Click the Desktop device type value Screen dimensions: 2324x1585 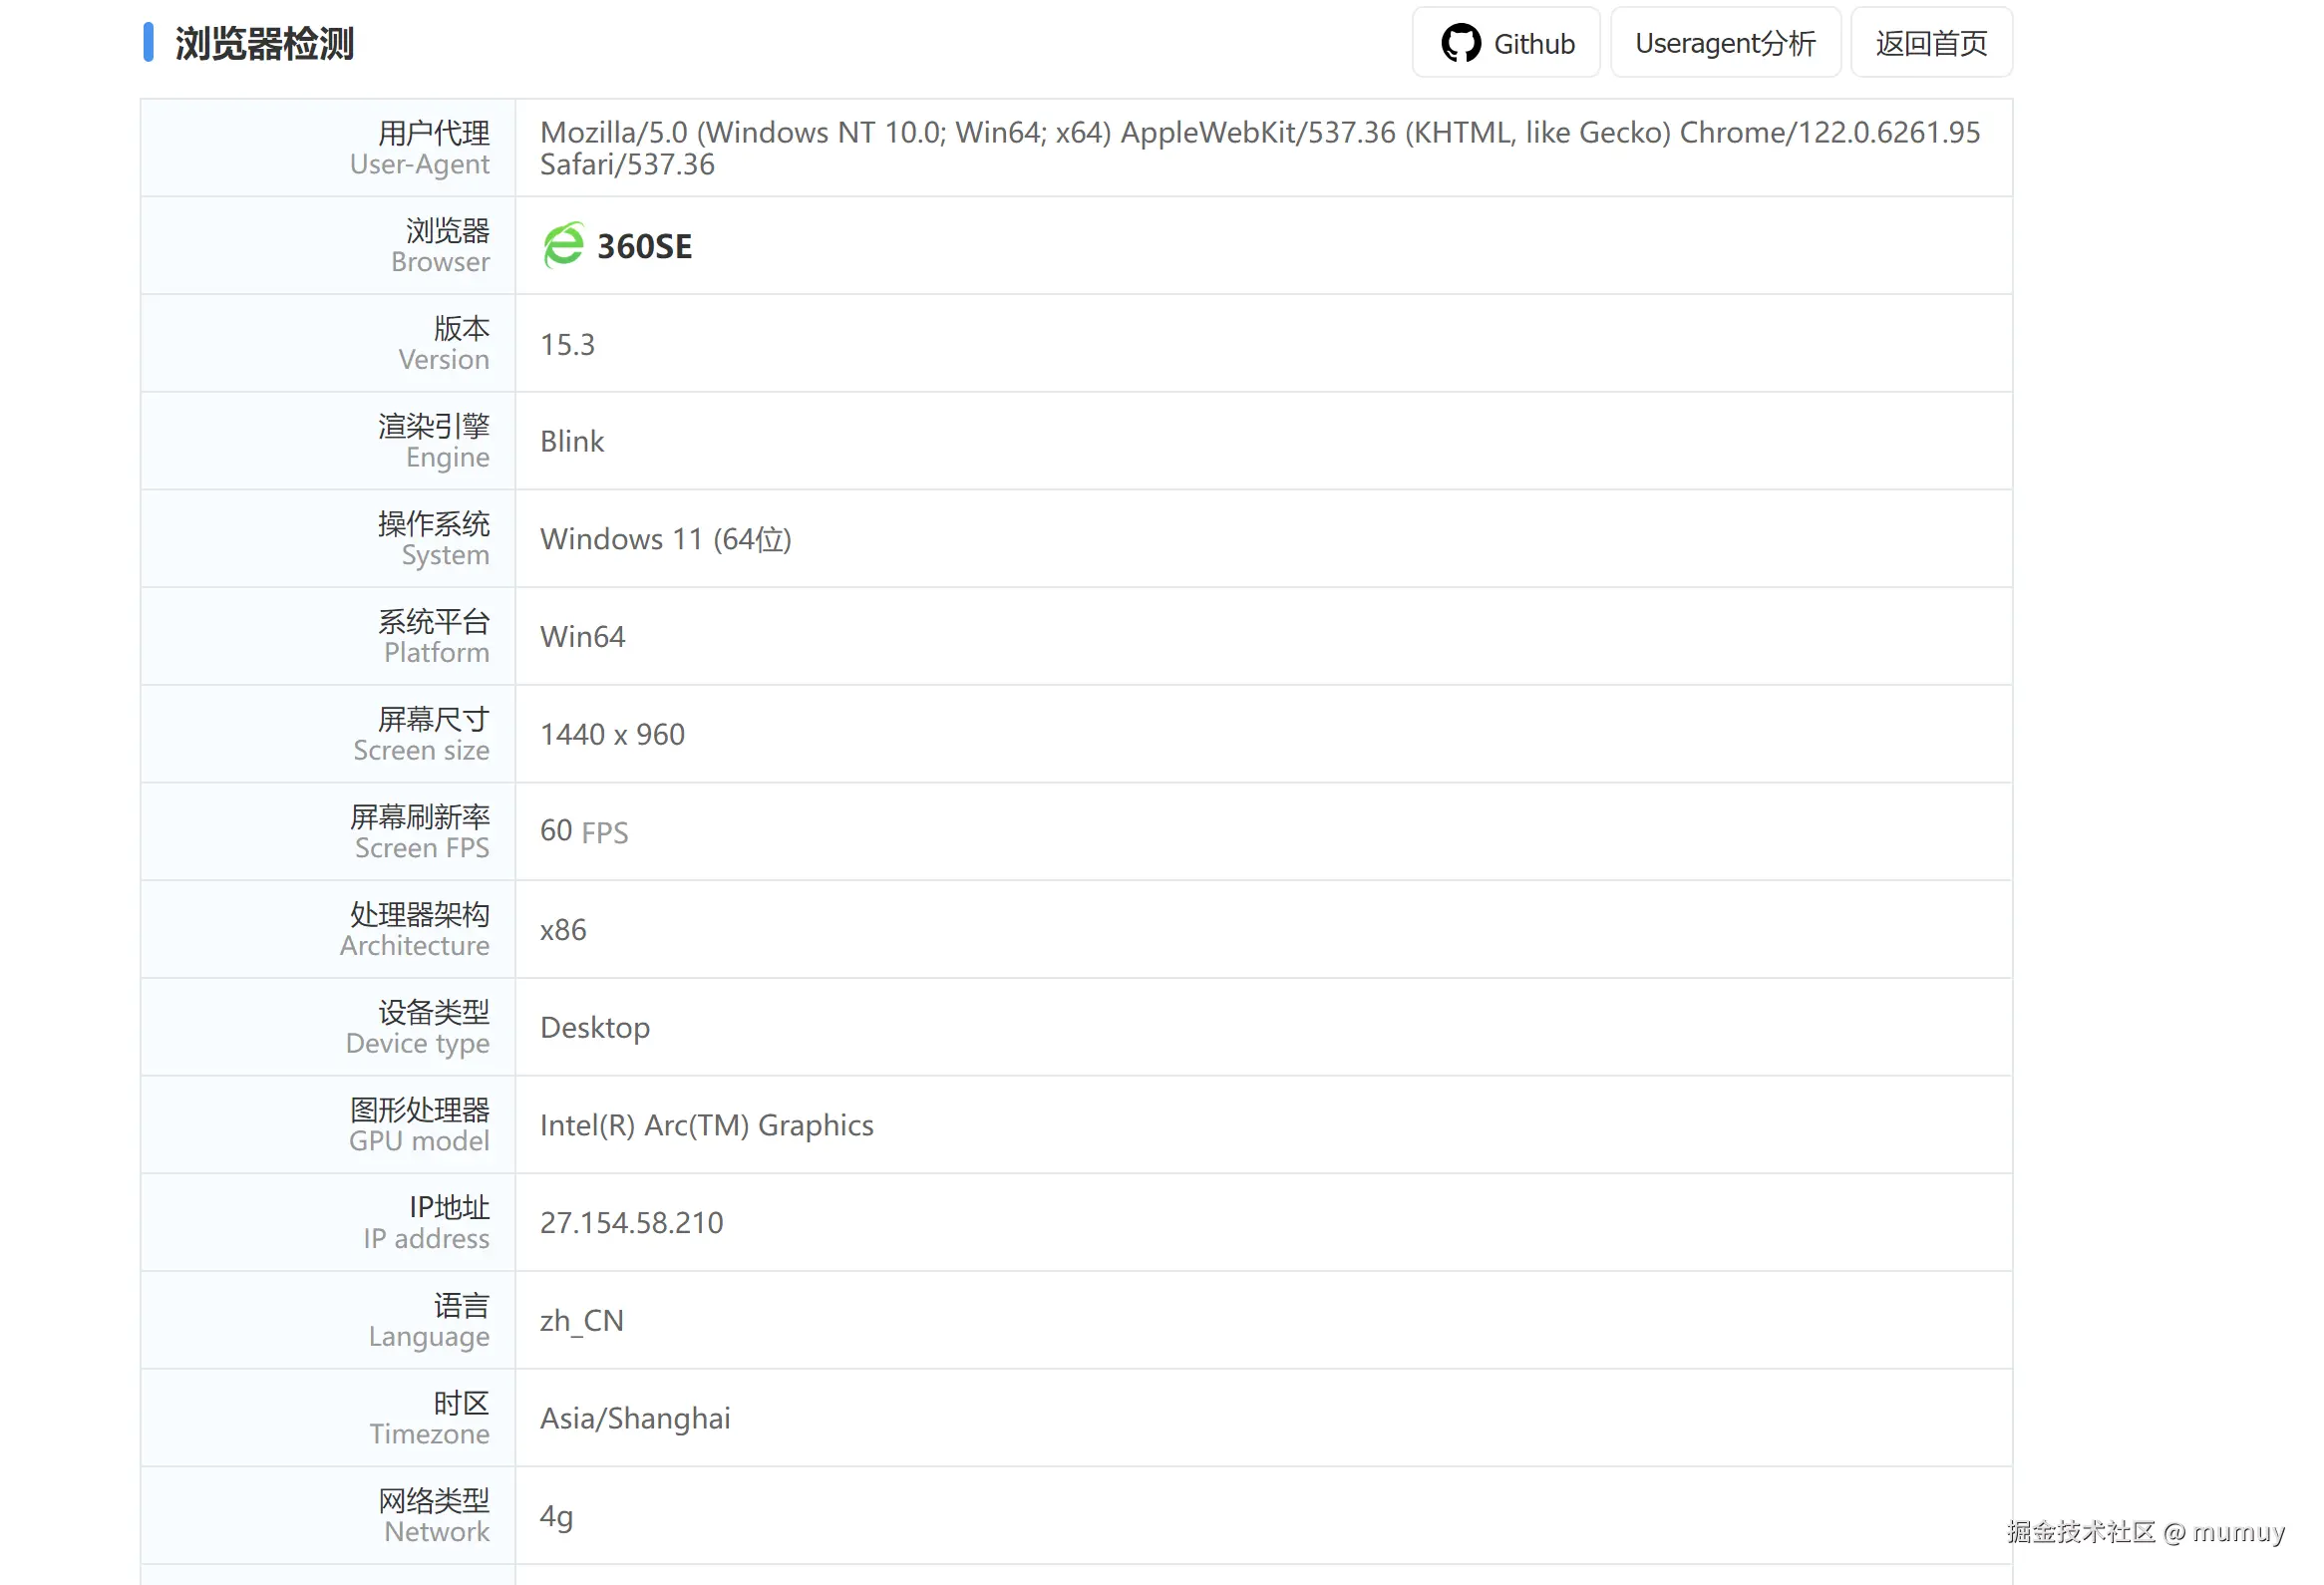click(595, 1027)
